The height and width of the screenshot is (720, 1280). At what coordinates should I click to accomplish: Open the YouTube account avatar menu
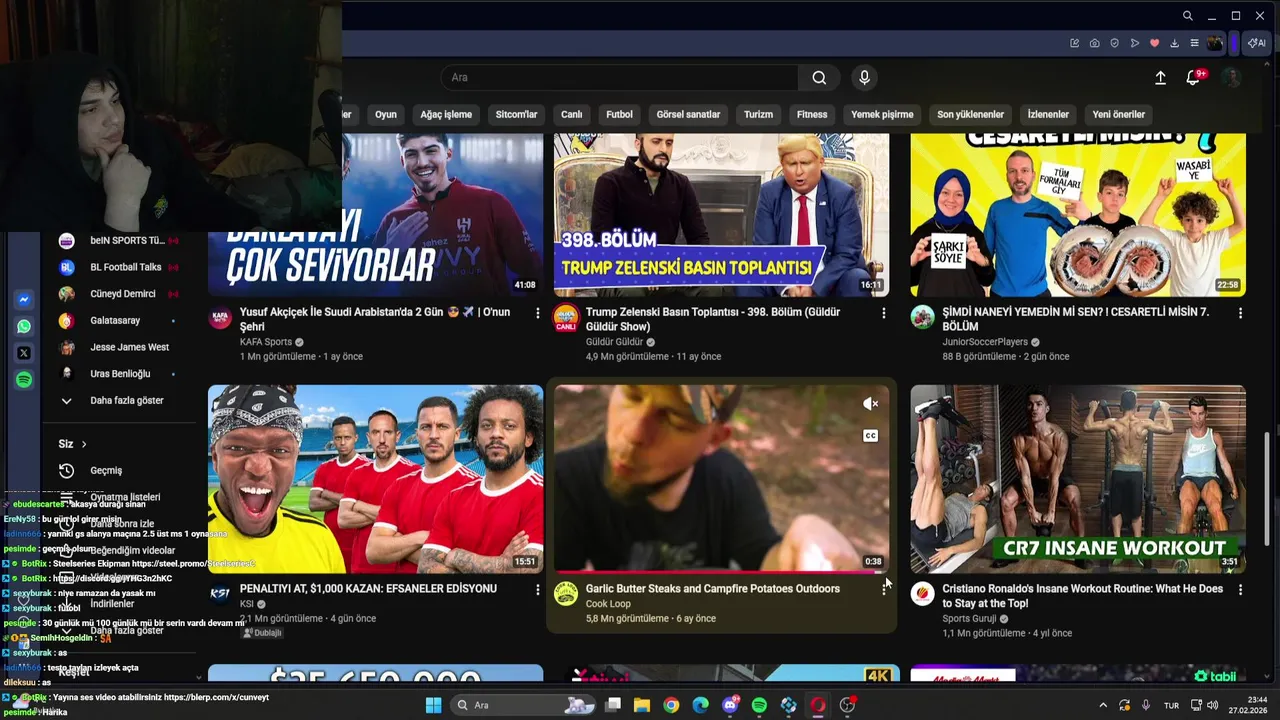click(1231, 78)
